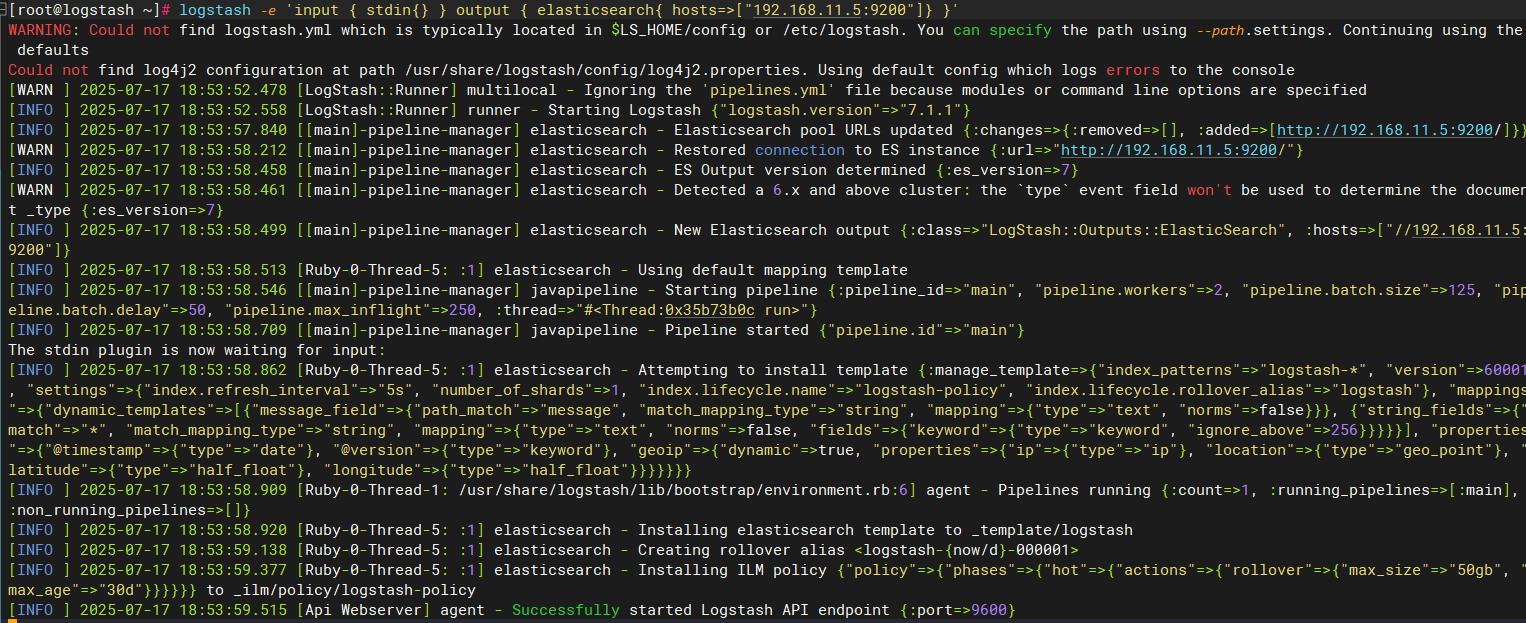Click 'Pipeline started' message
This screenshot has width=1526, height=623.
[x=737, y=330]
